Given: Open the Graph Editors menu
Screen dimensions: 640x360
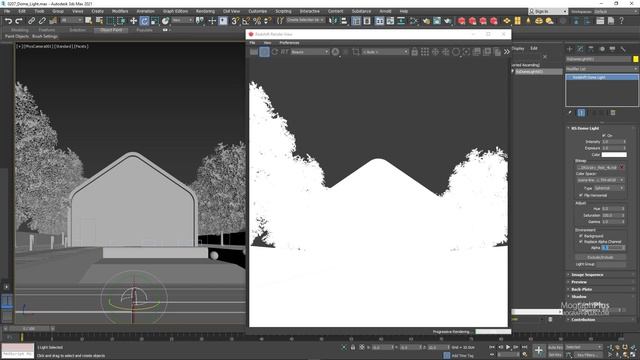Looking at the screenshot, I should (x=176, y=11).
